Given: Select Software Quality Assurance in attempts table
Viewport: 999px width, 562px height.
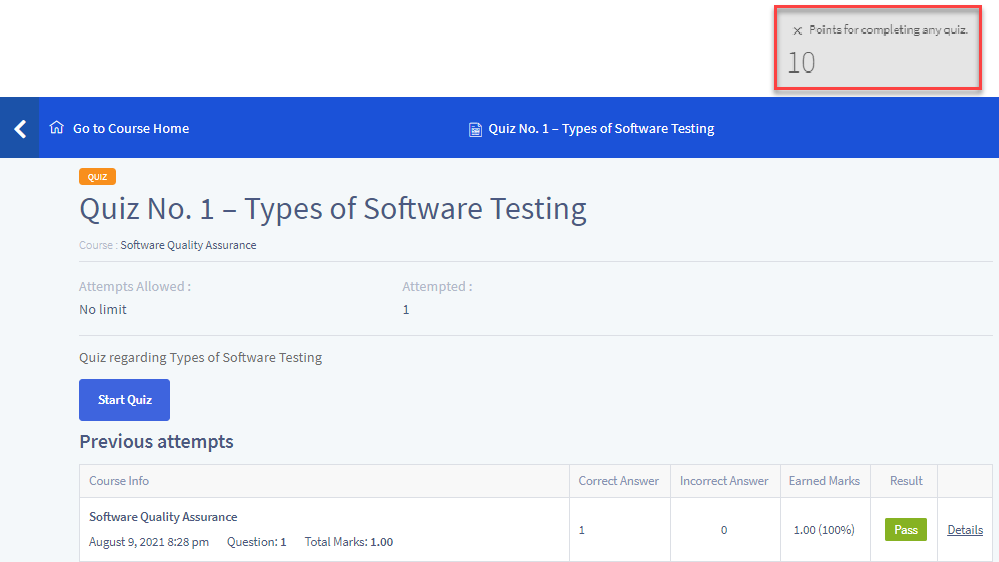Looking at the screenshot, I should click(163, 517).
